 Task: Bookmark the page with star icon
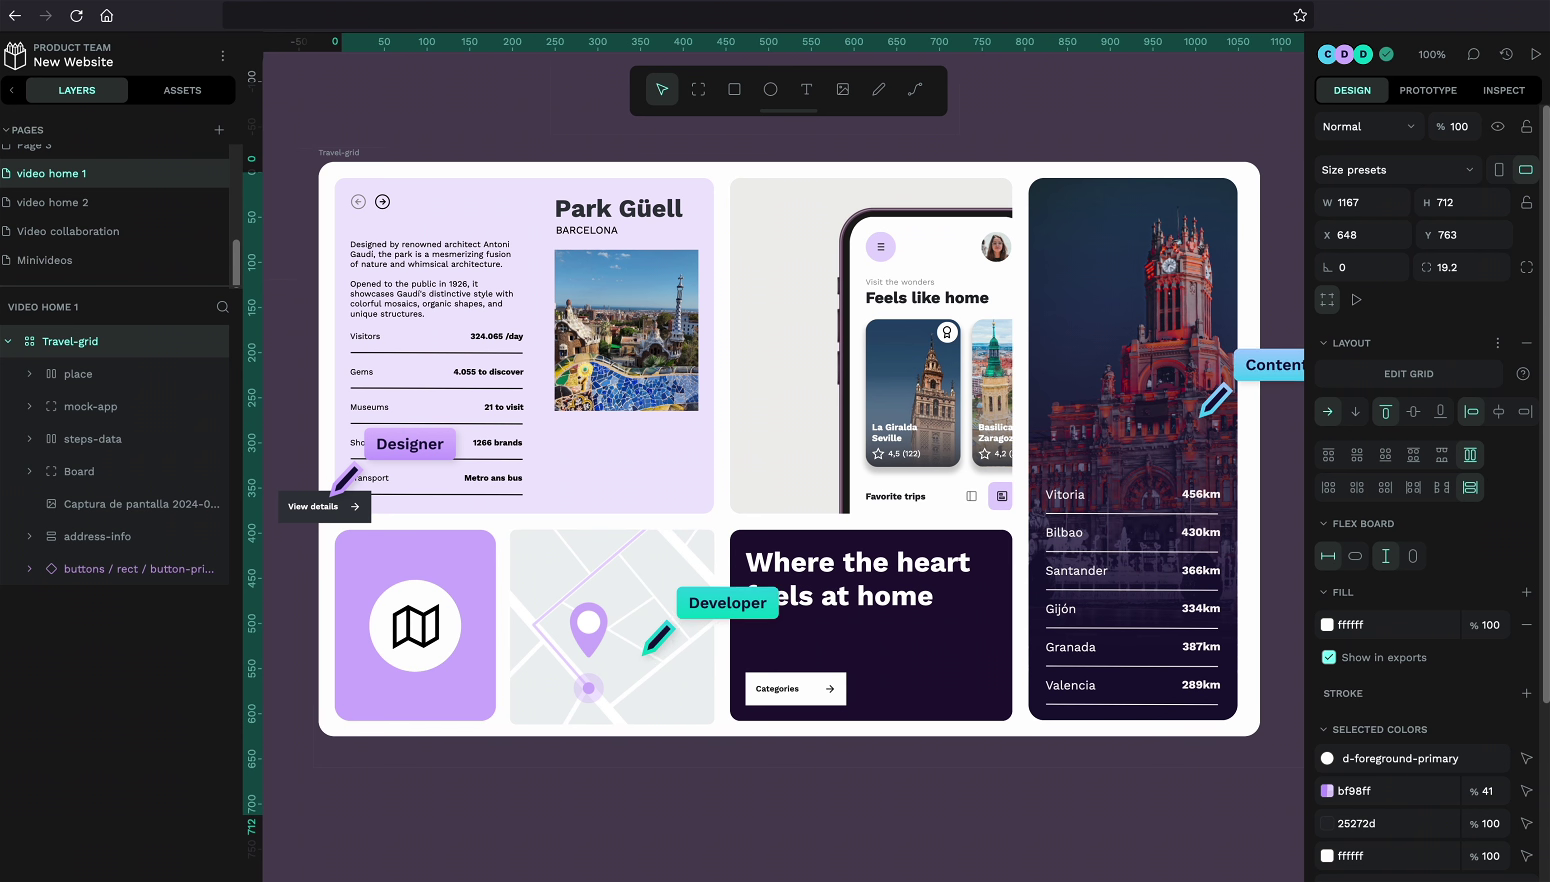coord(1300,15)
